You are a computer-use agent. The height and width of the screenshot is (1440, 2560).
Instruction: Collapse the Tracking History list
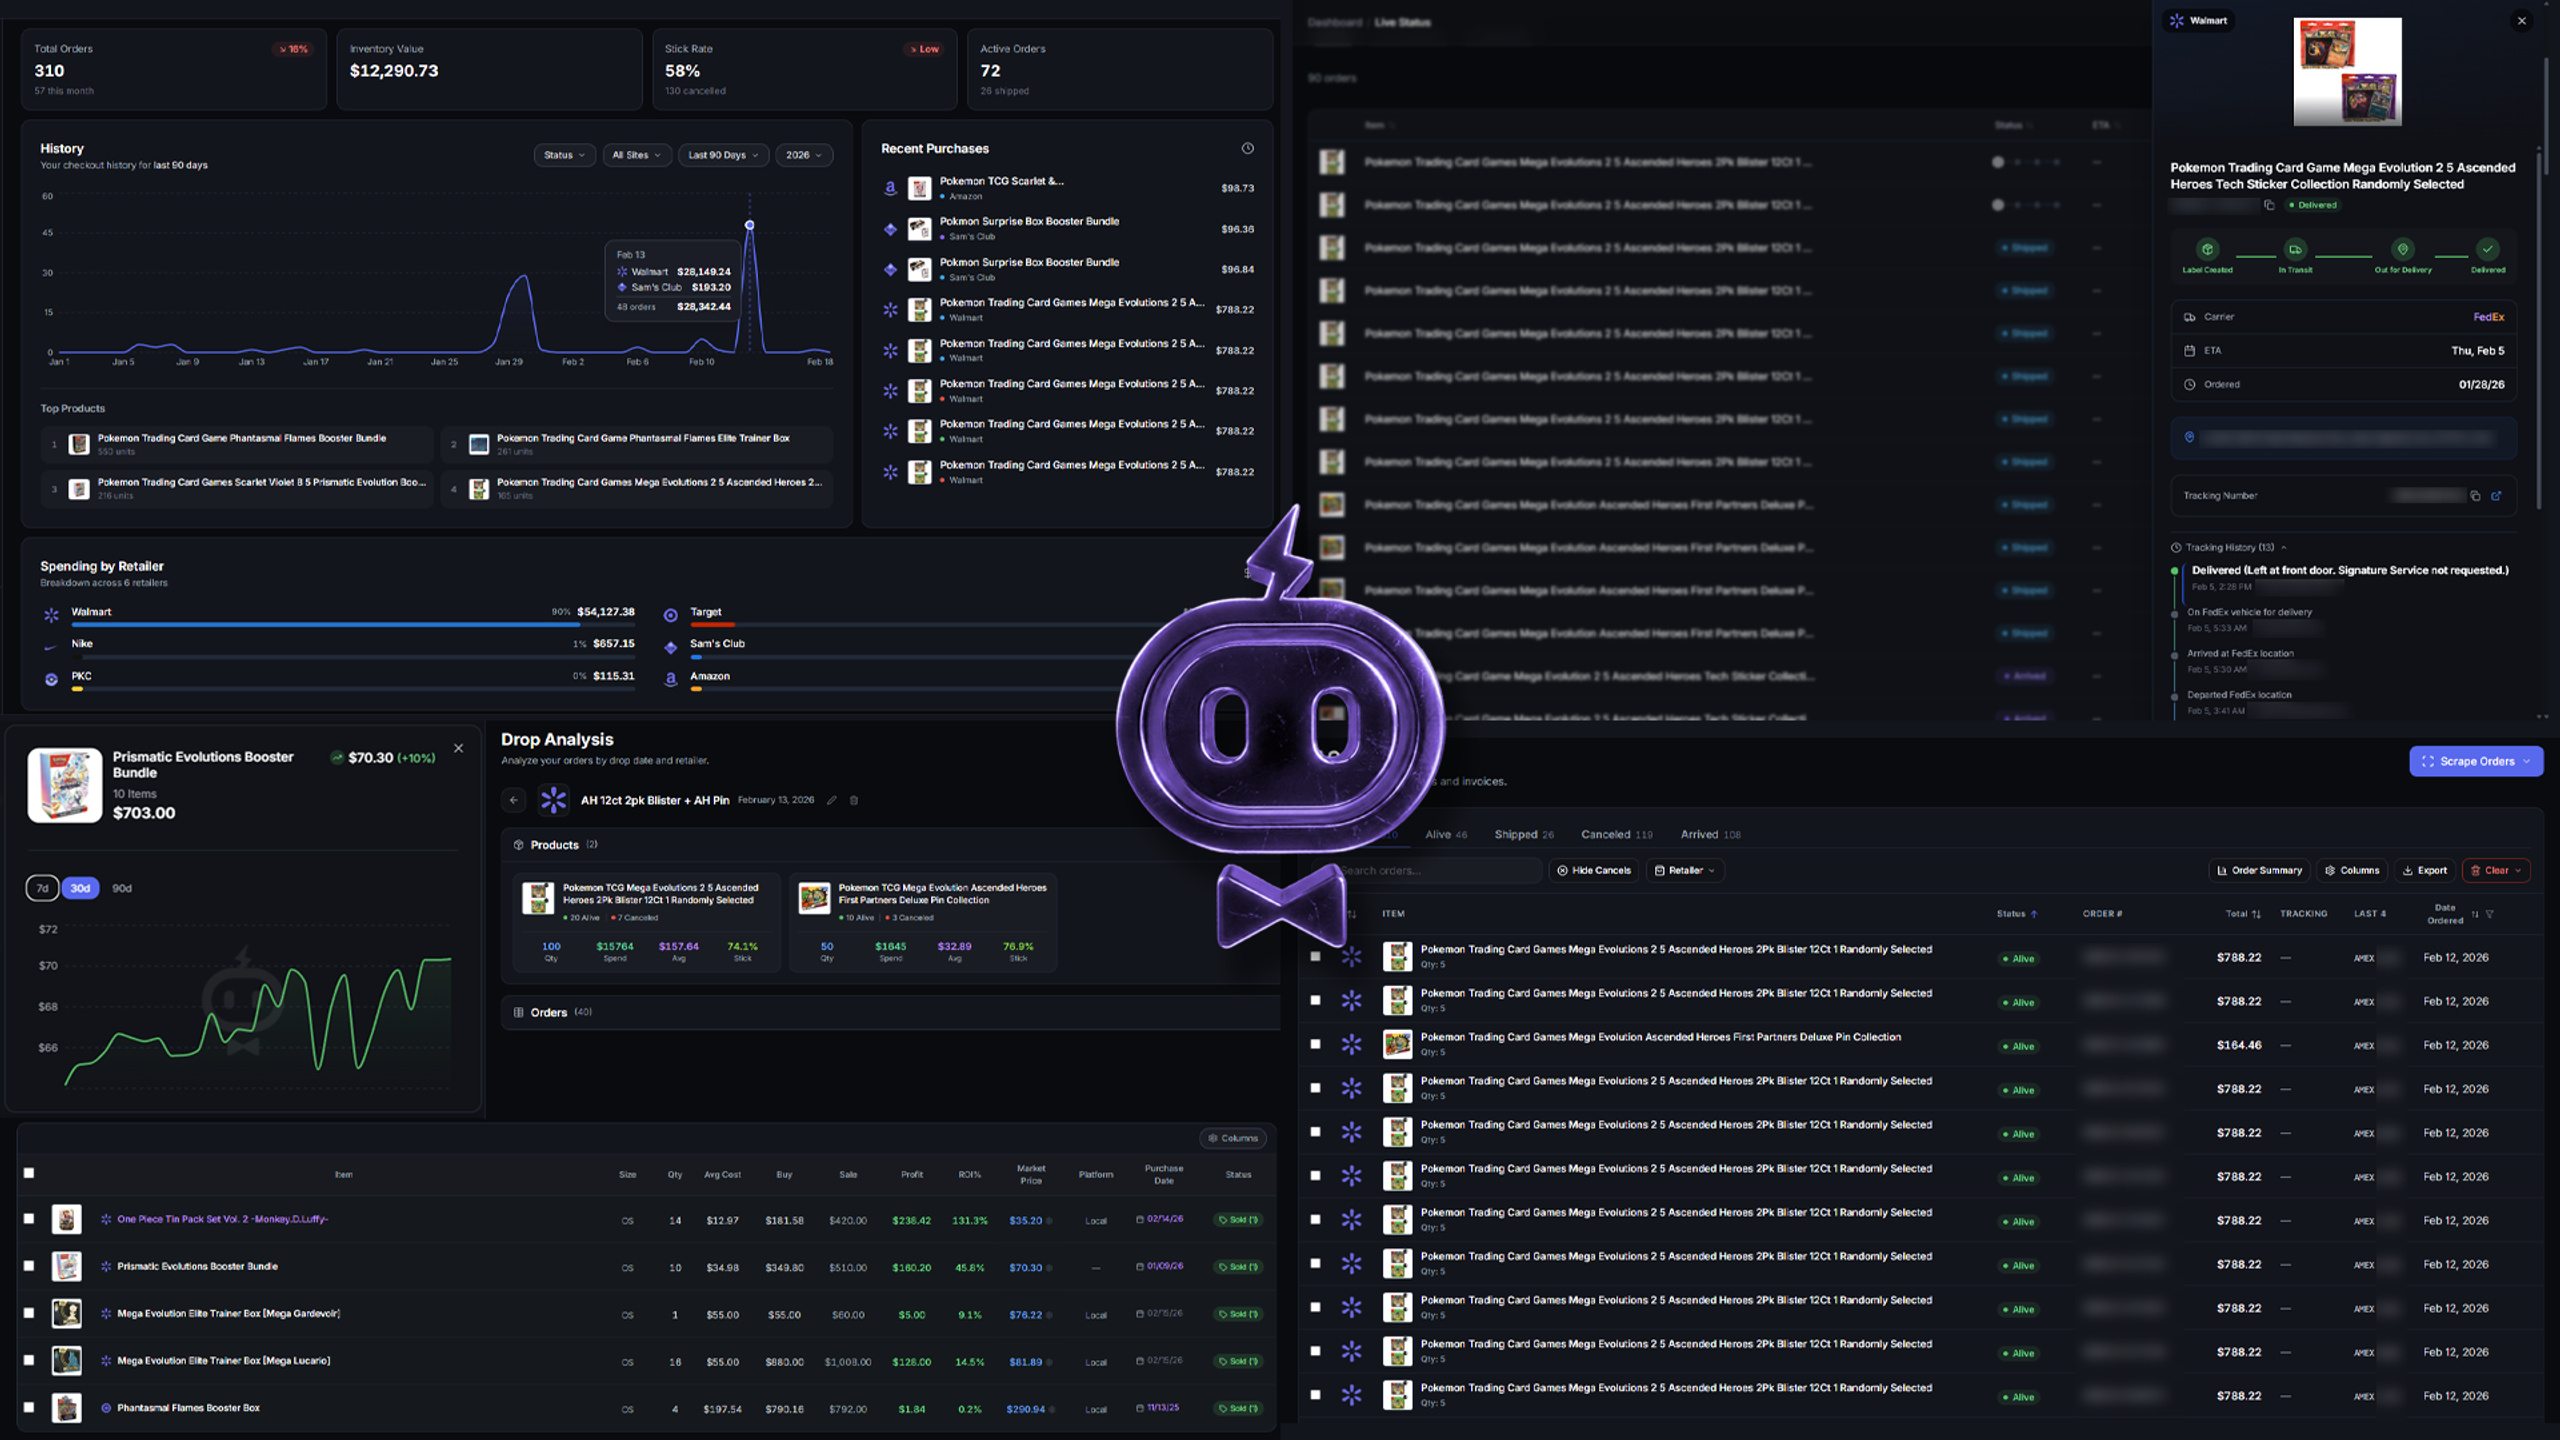click(x=2229, y=548)
